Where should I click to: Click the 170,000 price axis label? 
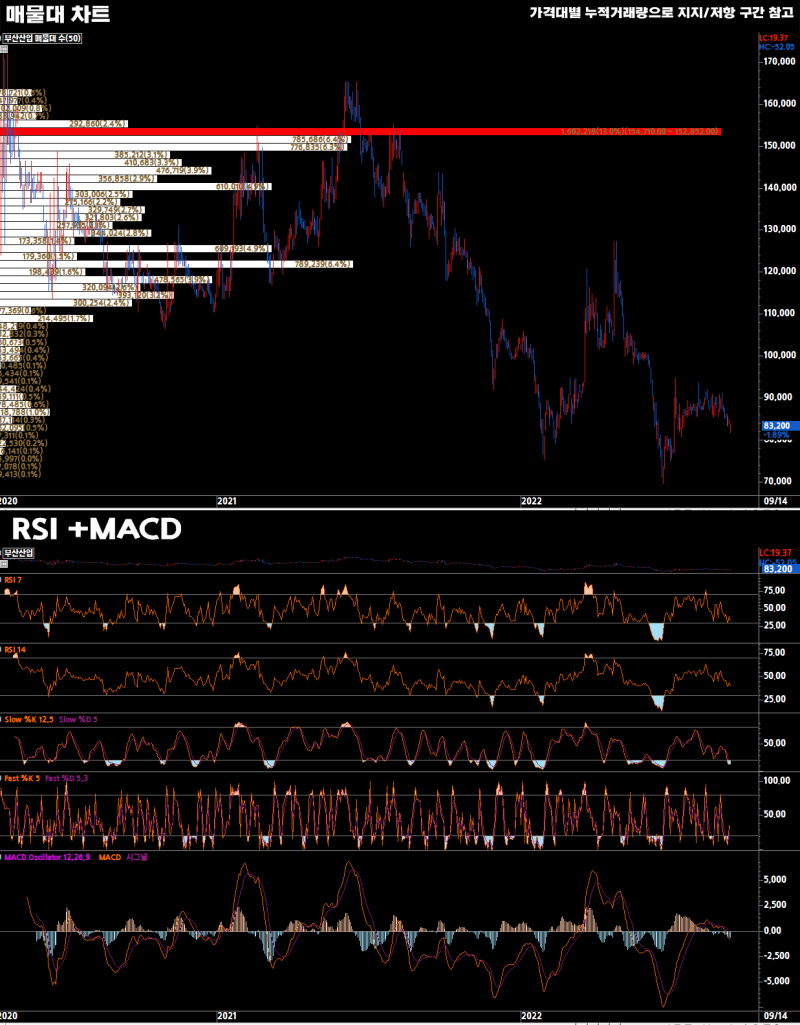pyautogui.click(x=778, y=61)
